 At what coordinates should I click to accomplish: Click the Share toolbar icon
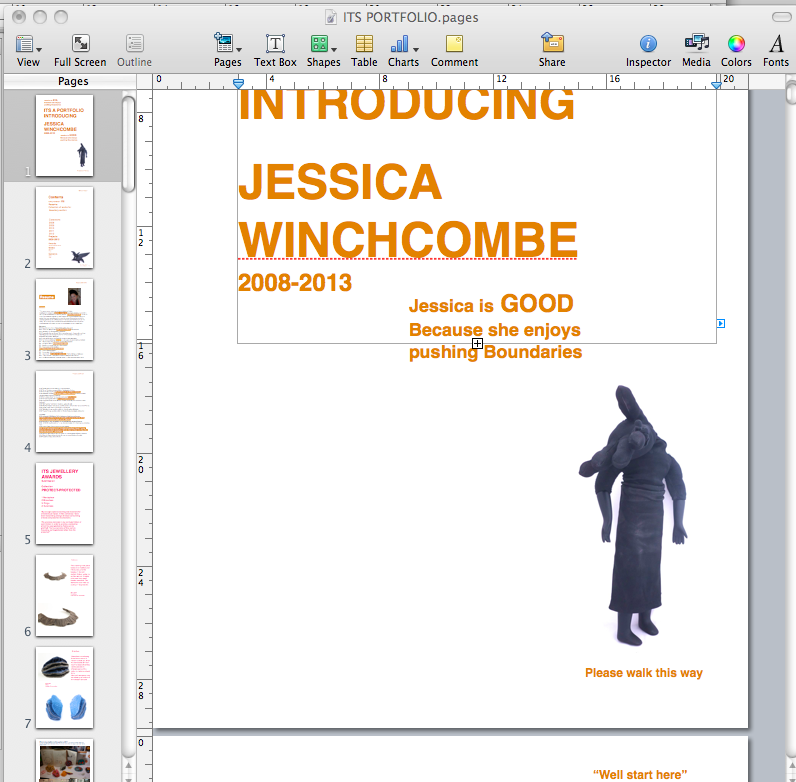tap(552, 44)
